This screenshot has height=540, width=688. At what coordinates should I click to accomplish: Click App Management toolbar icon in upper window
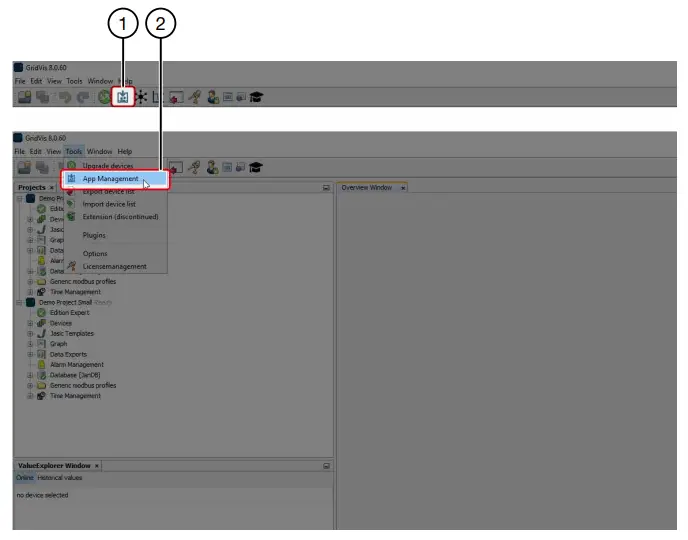(123, 97)
